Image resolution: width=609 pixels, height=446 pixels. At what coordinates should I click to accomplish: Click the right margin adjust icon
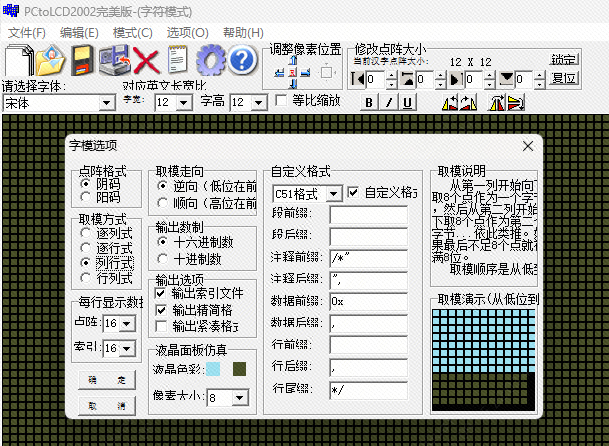(456, 79)
